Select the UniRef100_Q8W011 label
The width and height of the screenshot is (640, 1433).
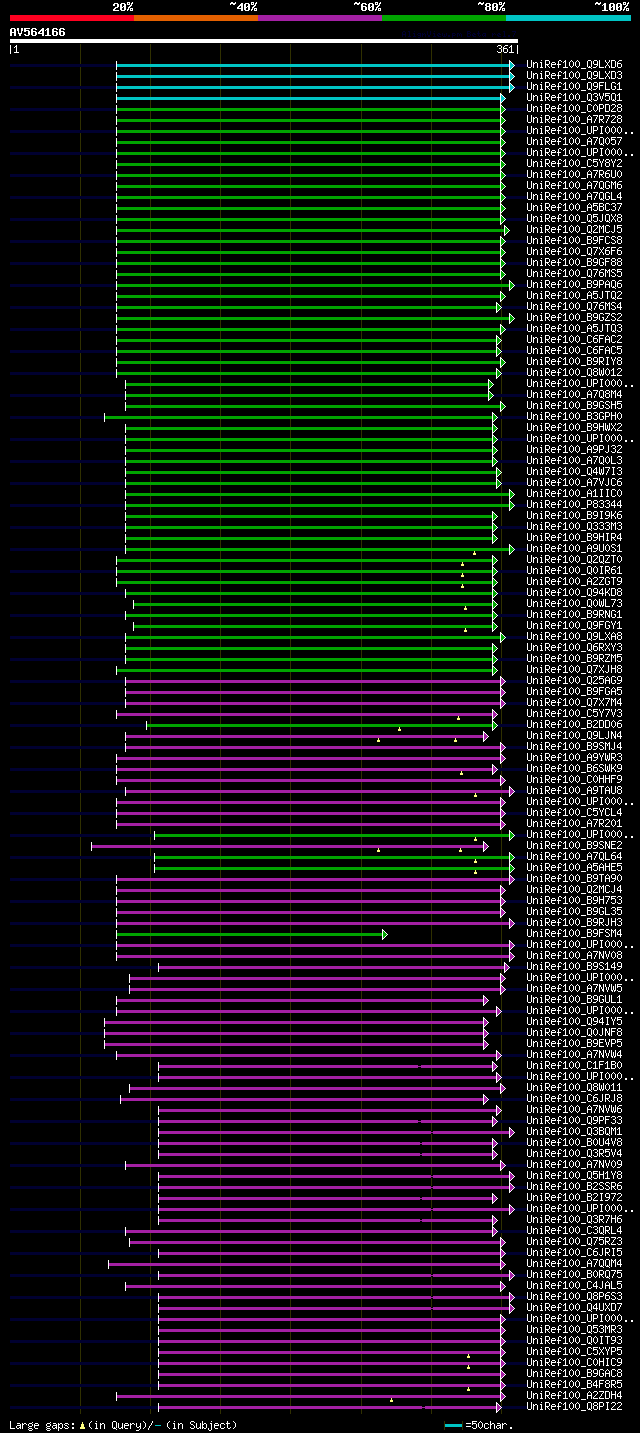(574, 1088)
